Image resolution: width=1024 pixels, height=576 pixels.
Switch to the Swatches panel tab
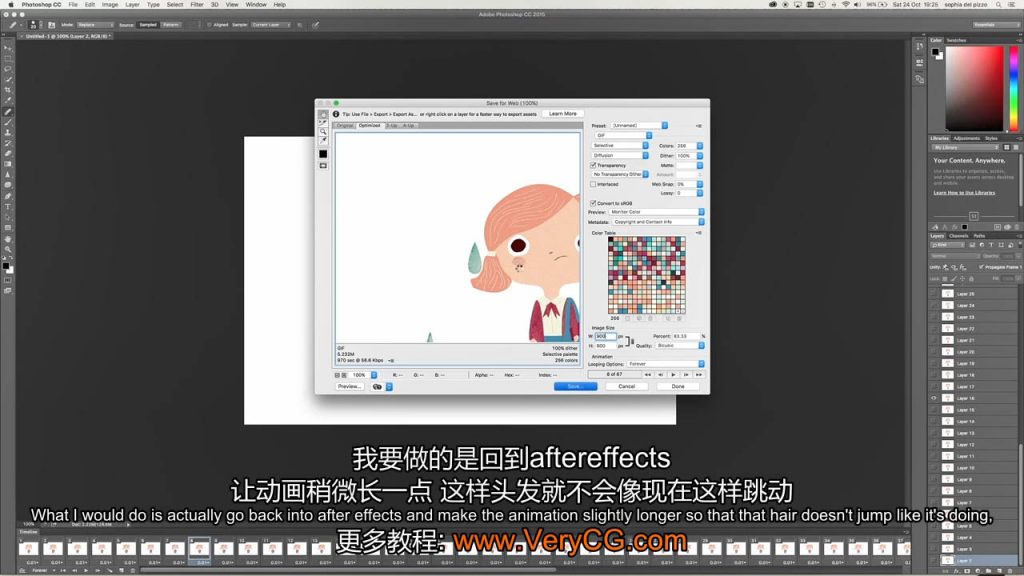(x=956, y=40)
